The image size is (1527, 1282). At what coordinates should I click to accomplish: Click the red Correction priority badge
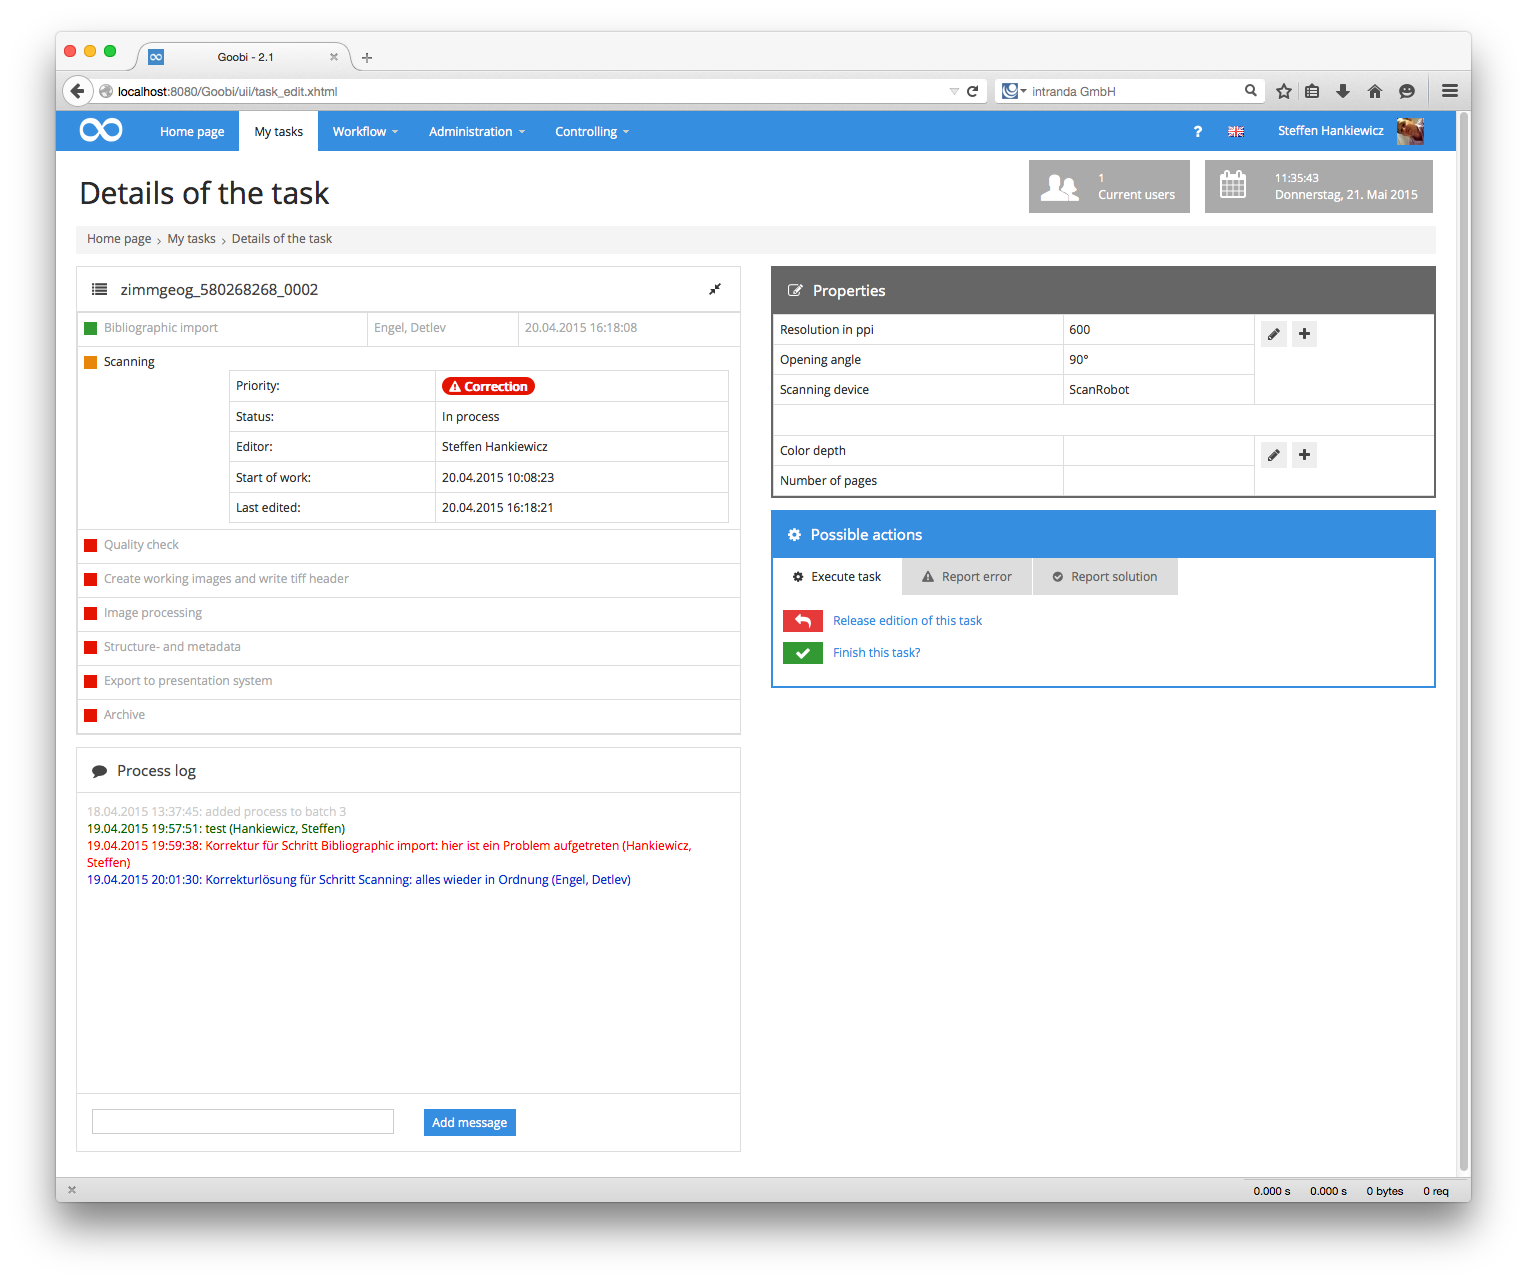pyautogui.click(x=488, y=387)
